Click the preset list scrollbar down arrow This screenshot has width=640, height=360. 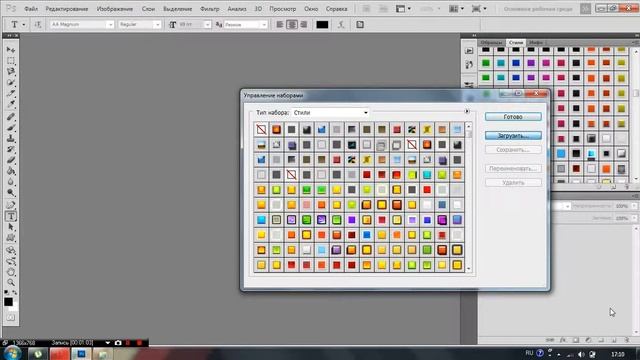[469, 269]
